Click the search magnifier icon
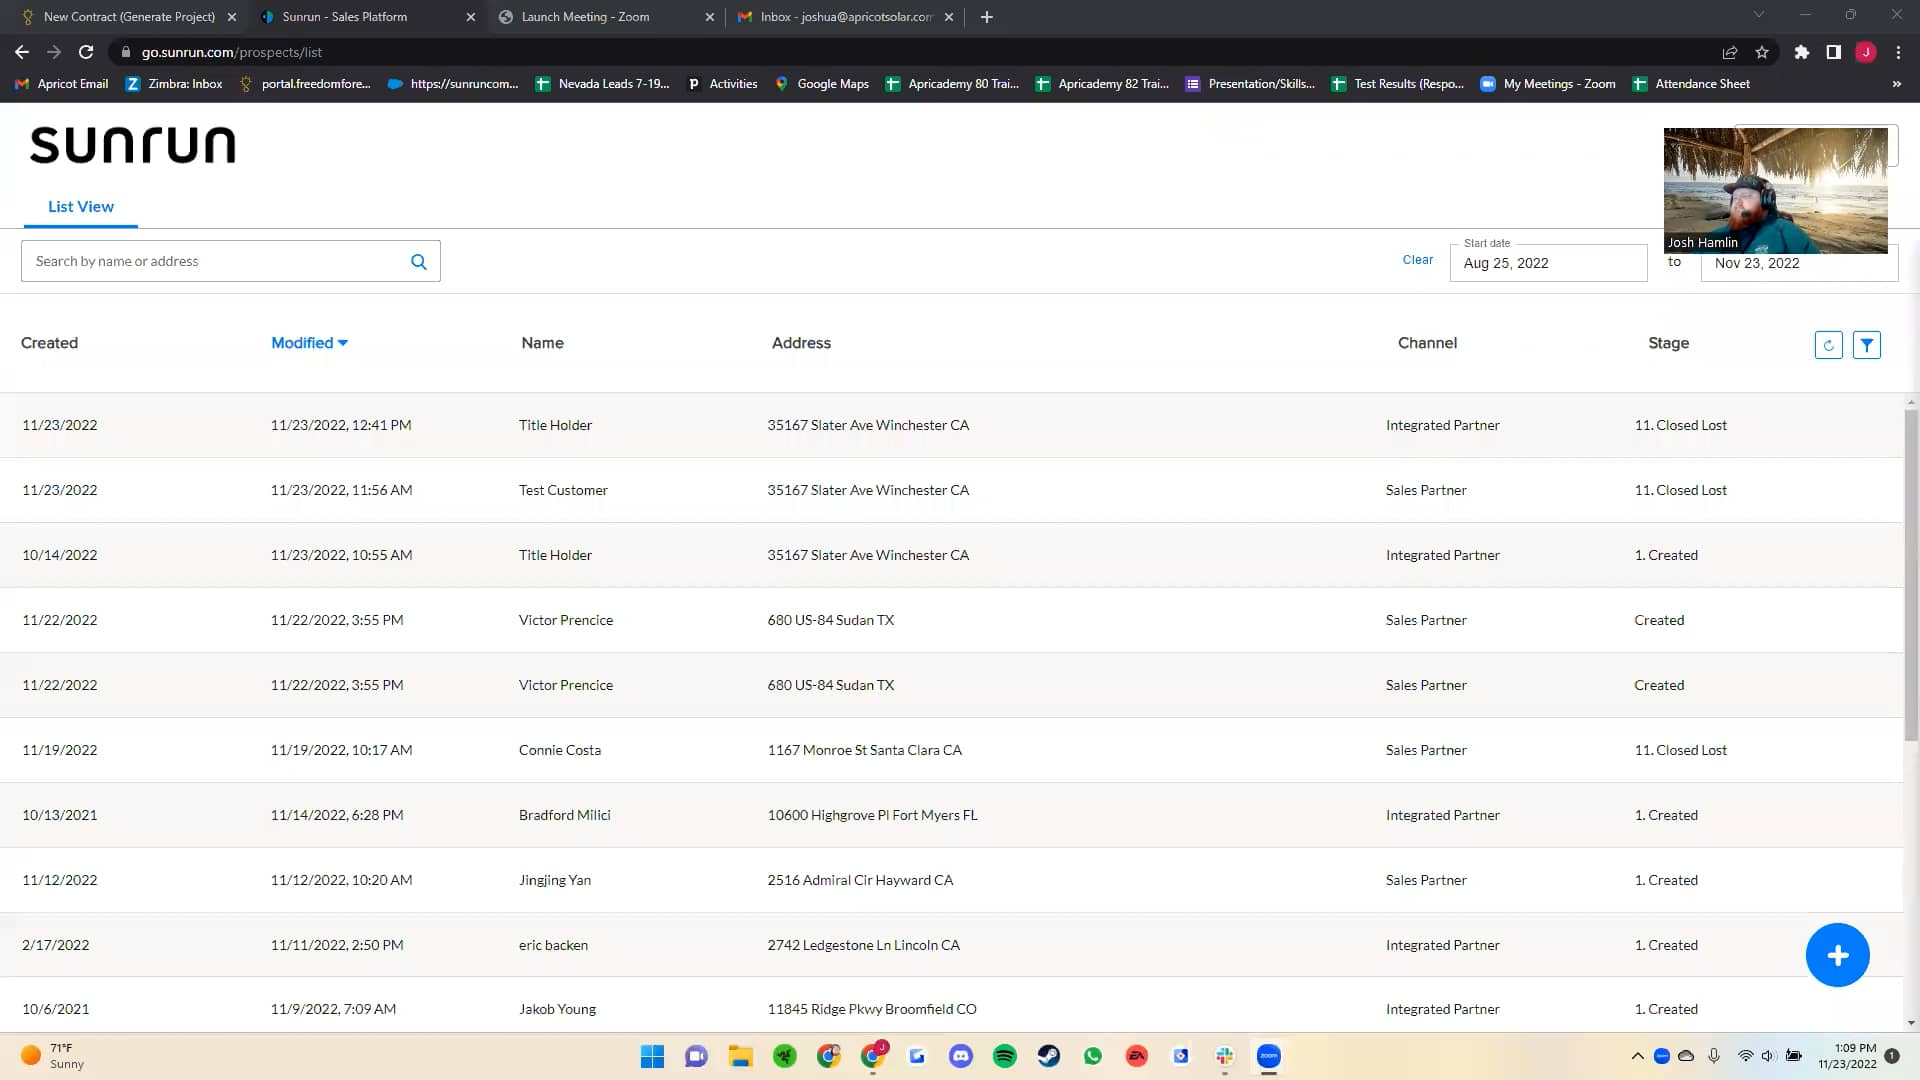The width and height of the screenshot is (1920, 1080). pos(418,262)
